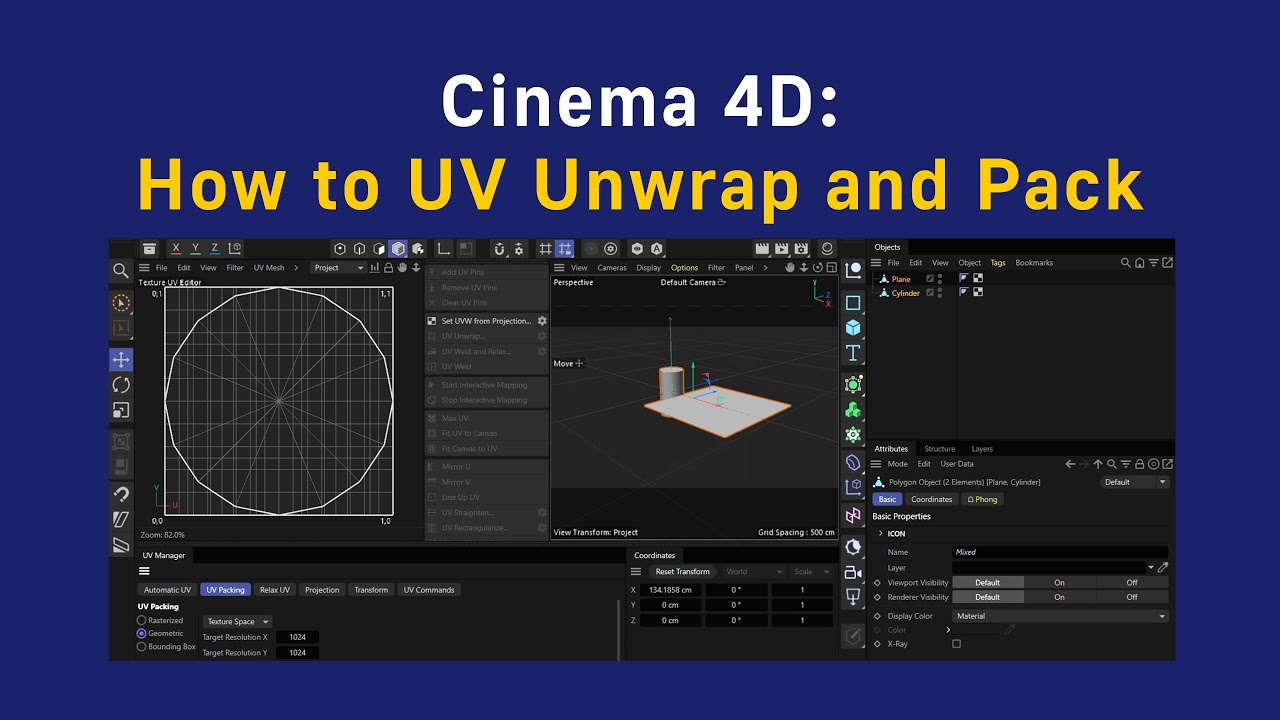This screenshot has width=1280, height=720.
Task: Open the search magnifier at top left
Action: (x=121, y=271)
